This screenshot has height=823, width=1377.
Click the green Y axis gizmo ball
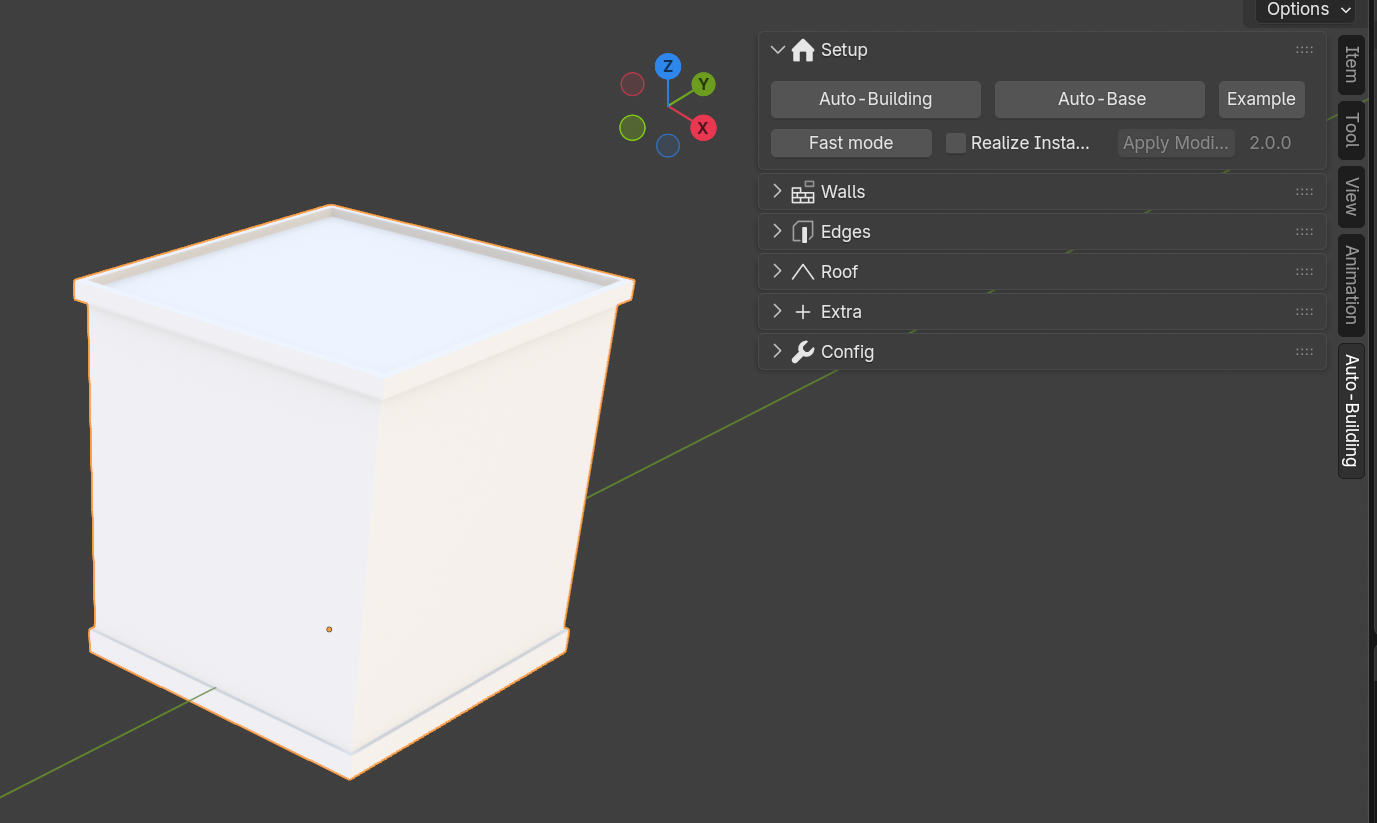tap(704, 84)
